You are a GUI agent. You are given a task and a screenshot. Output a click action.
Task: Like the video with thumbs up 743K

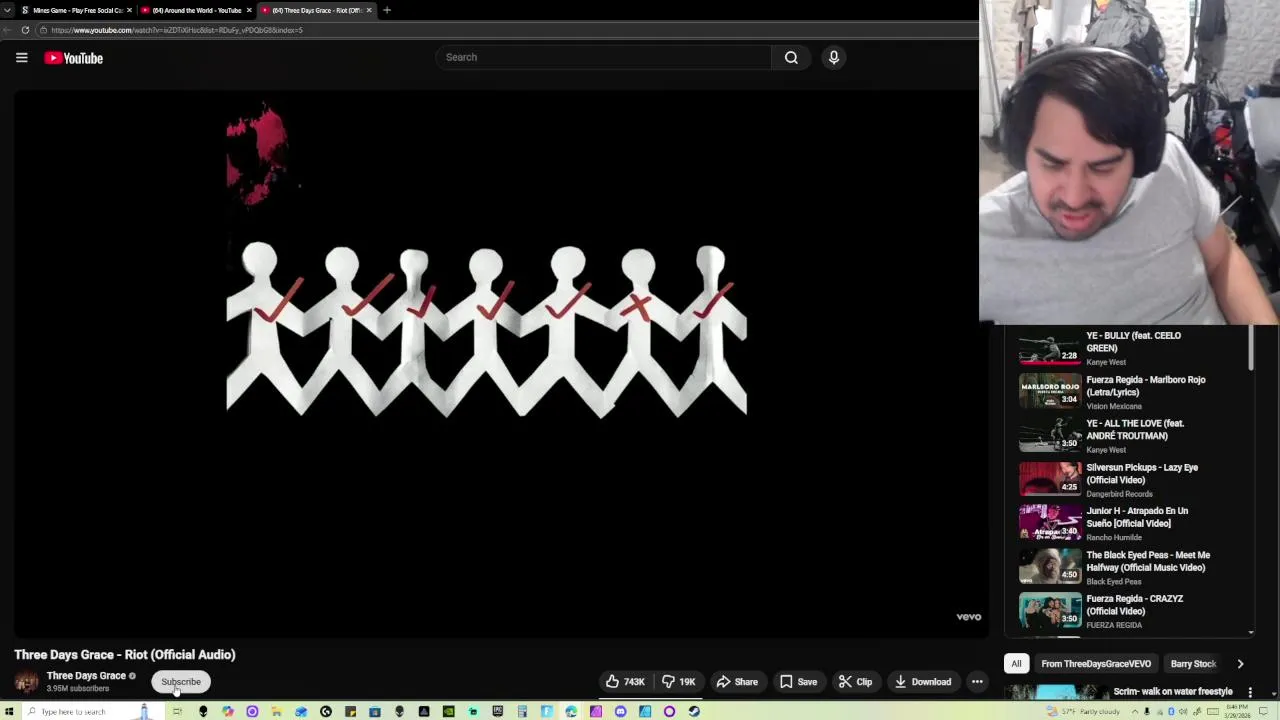pos(625,682)
